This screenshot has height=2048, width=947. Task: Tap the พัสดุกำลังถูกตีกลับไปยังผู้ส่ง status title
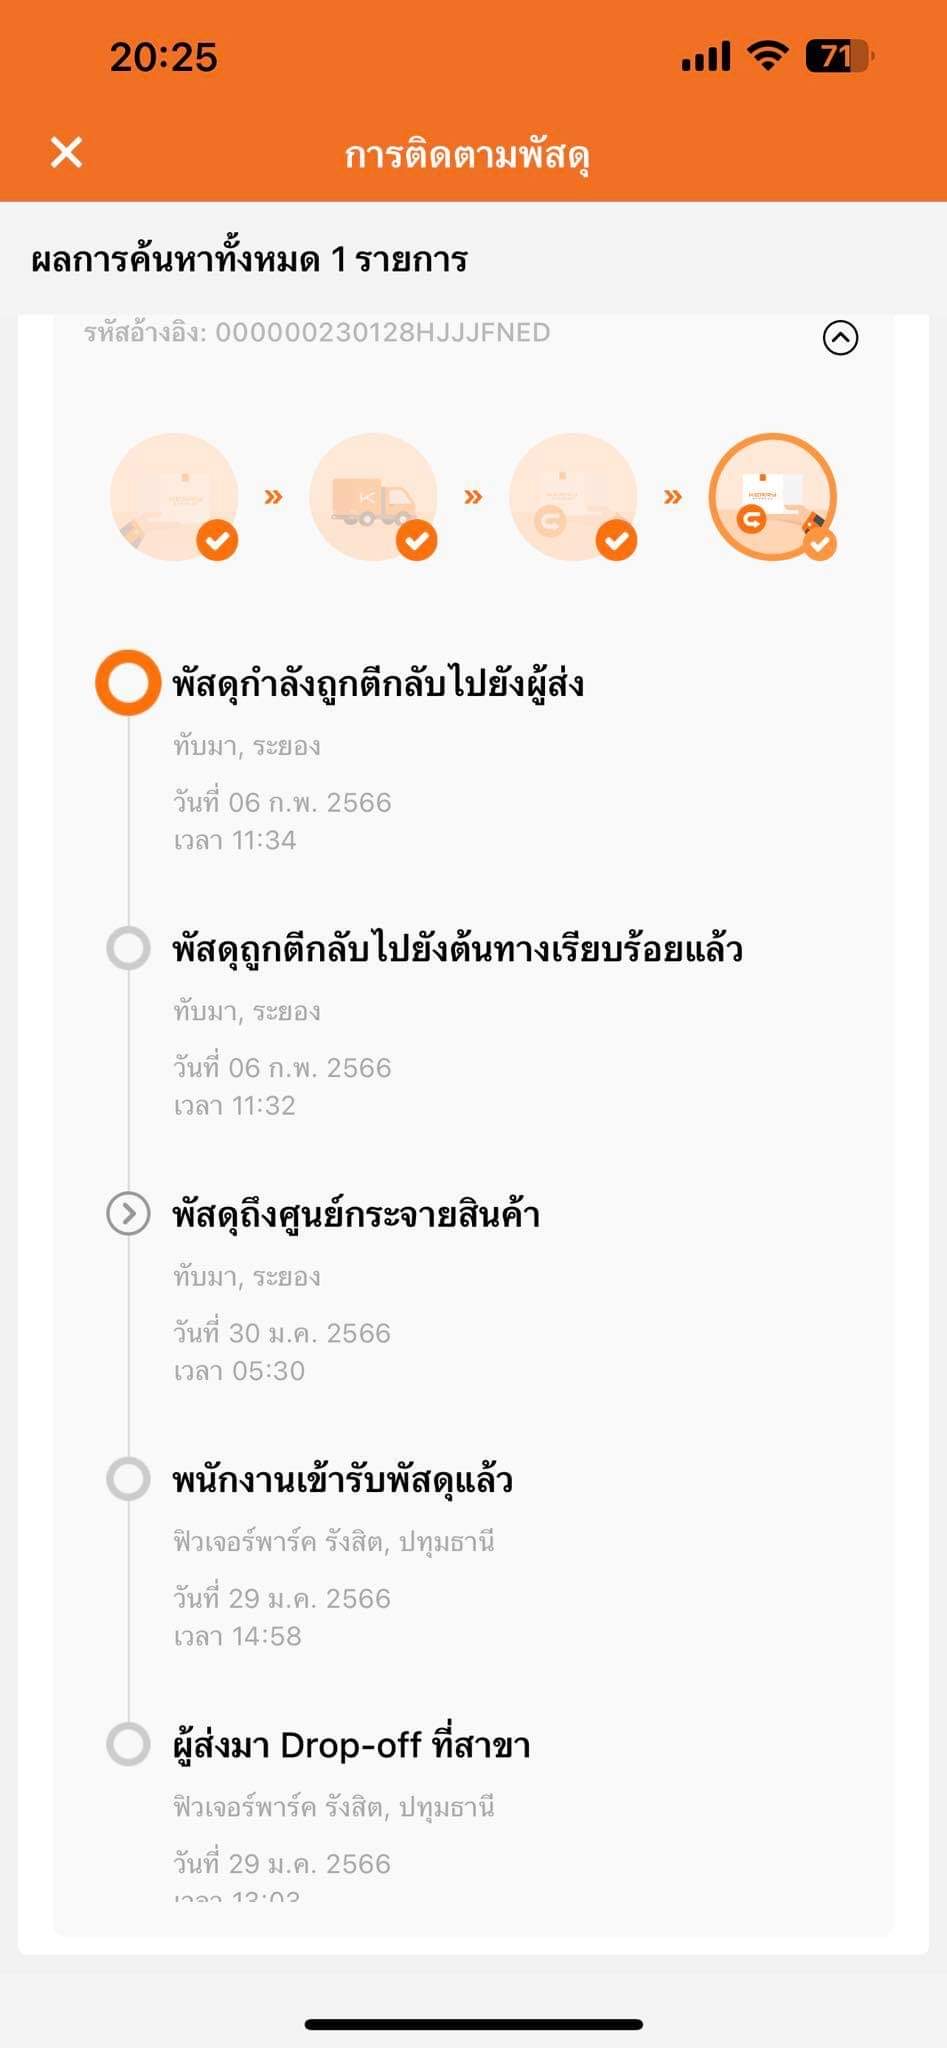378,684
